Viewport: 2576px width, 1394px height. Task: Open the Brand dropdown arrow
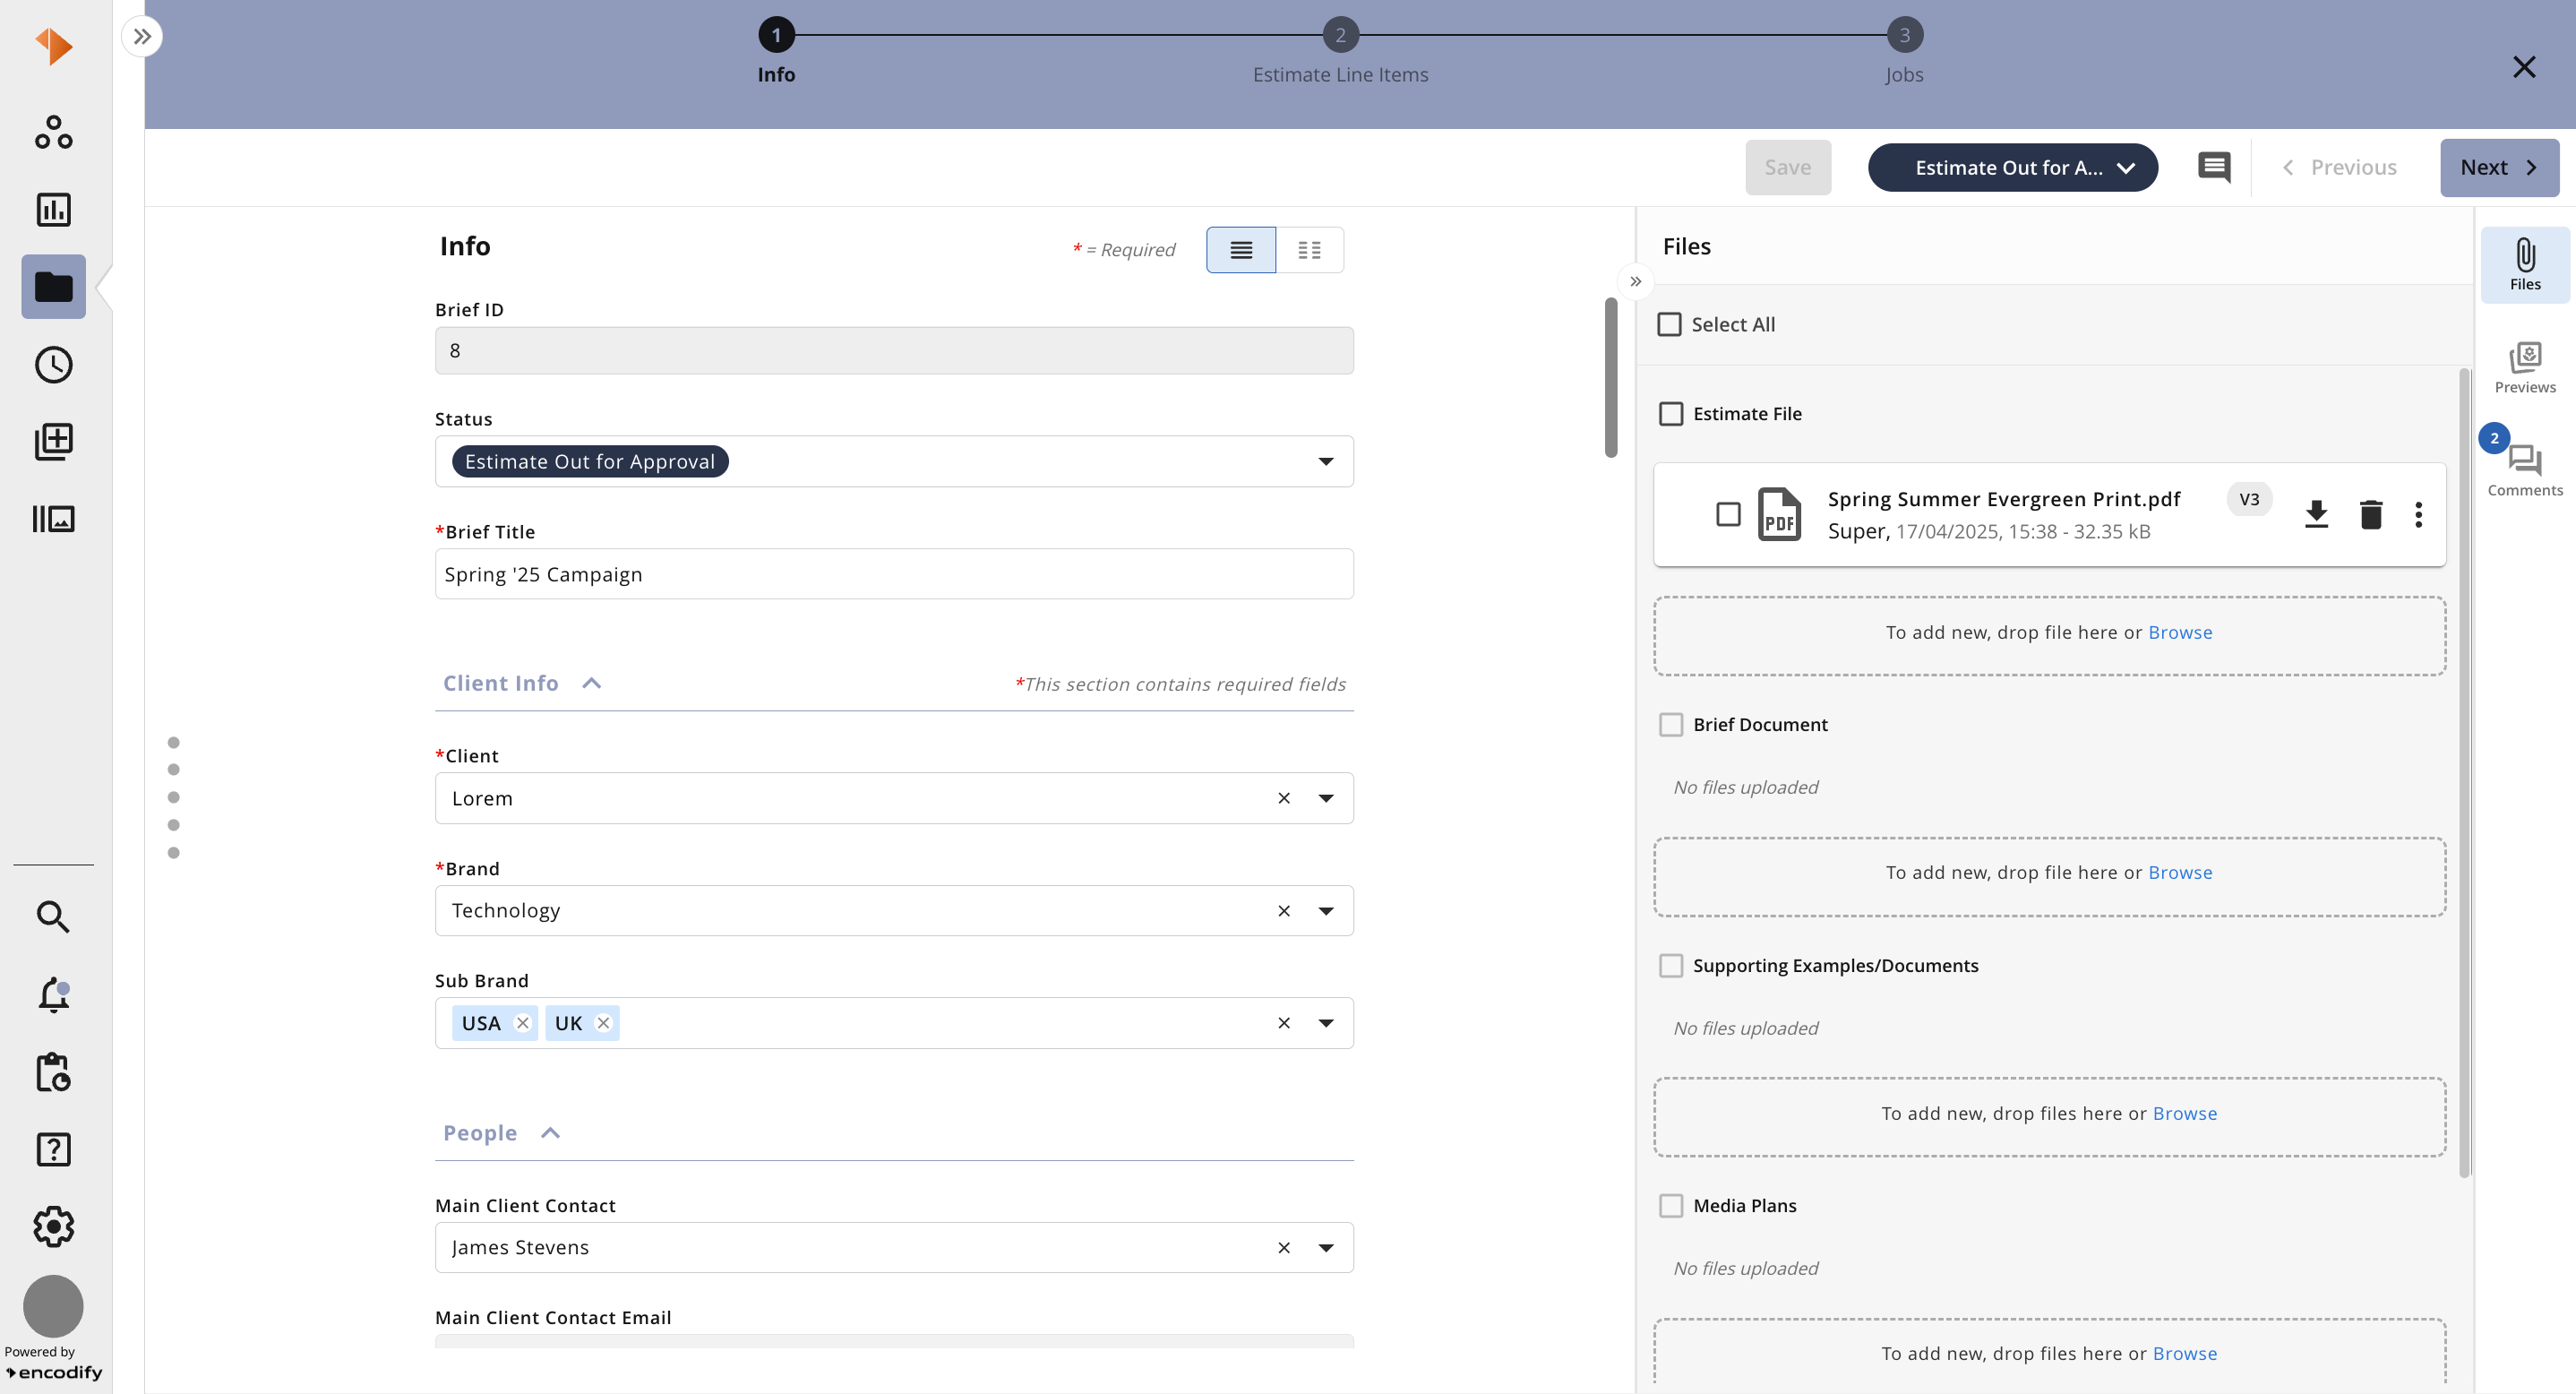point(1326,911)
